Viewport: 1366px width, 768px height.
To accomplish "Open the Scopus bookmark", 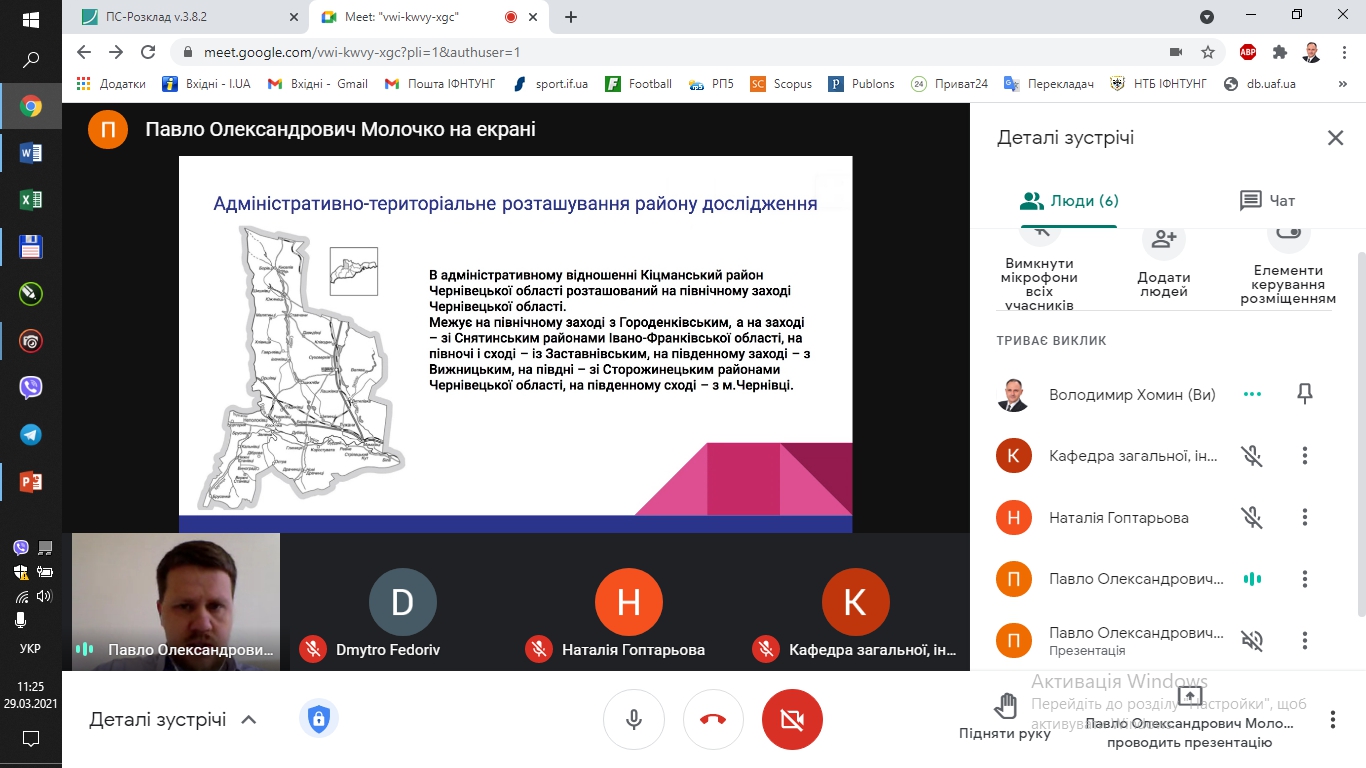I will tap(781, 84).
